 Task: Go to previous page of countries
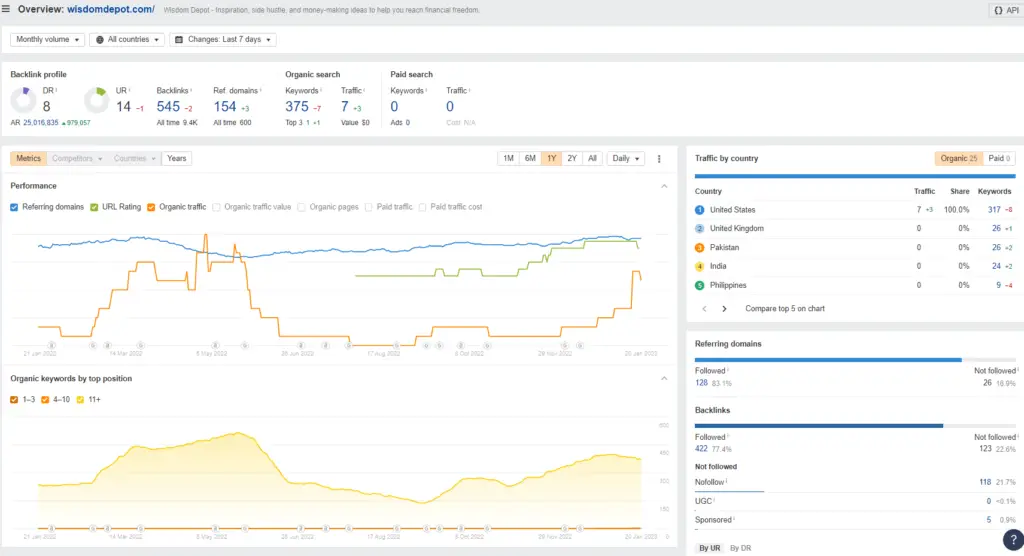coord(704,309)
